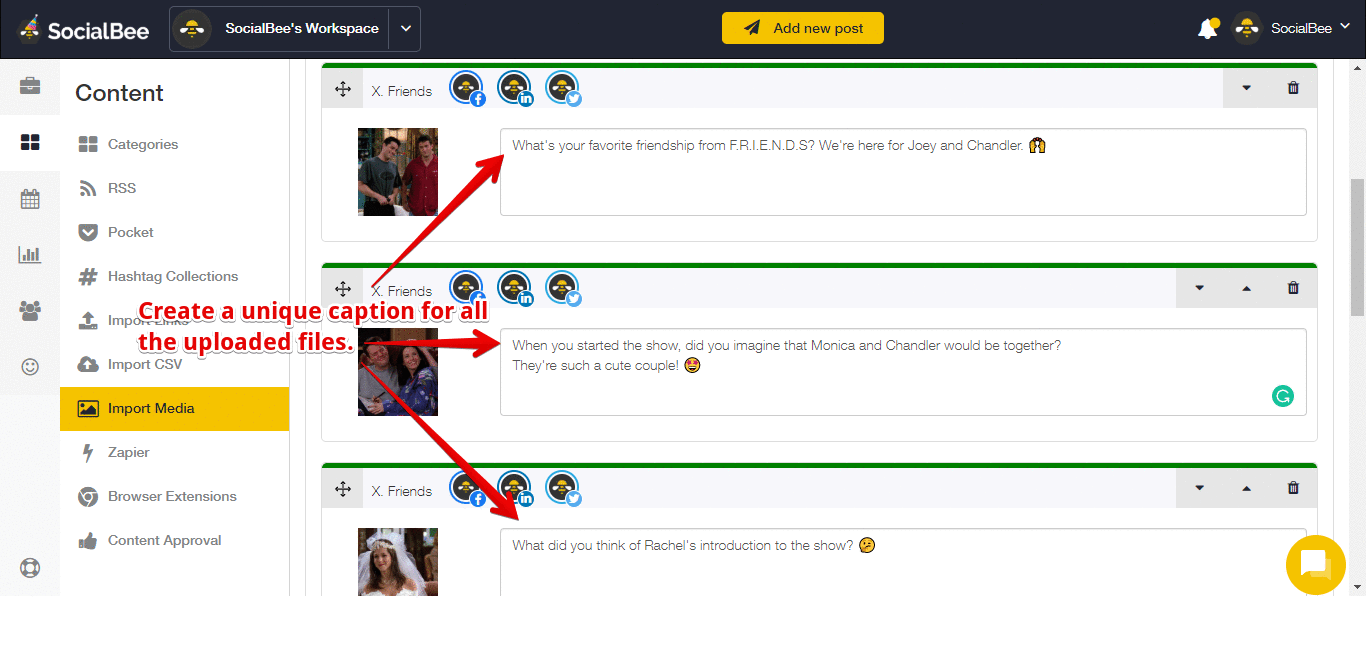Move Monica and Chandler post up

[x=1246, y=288]
